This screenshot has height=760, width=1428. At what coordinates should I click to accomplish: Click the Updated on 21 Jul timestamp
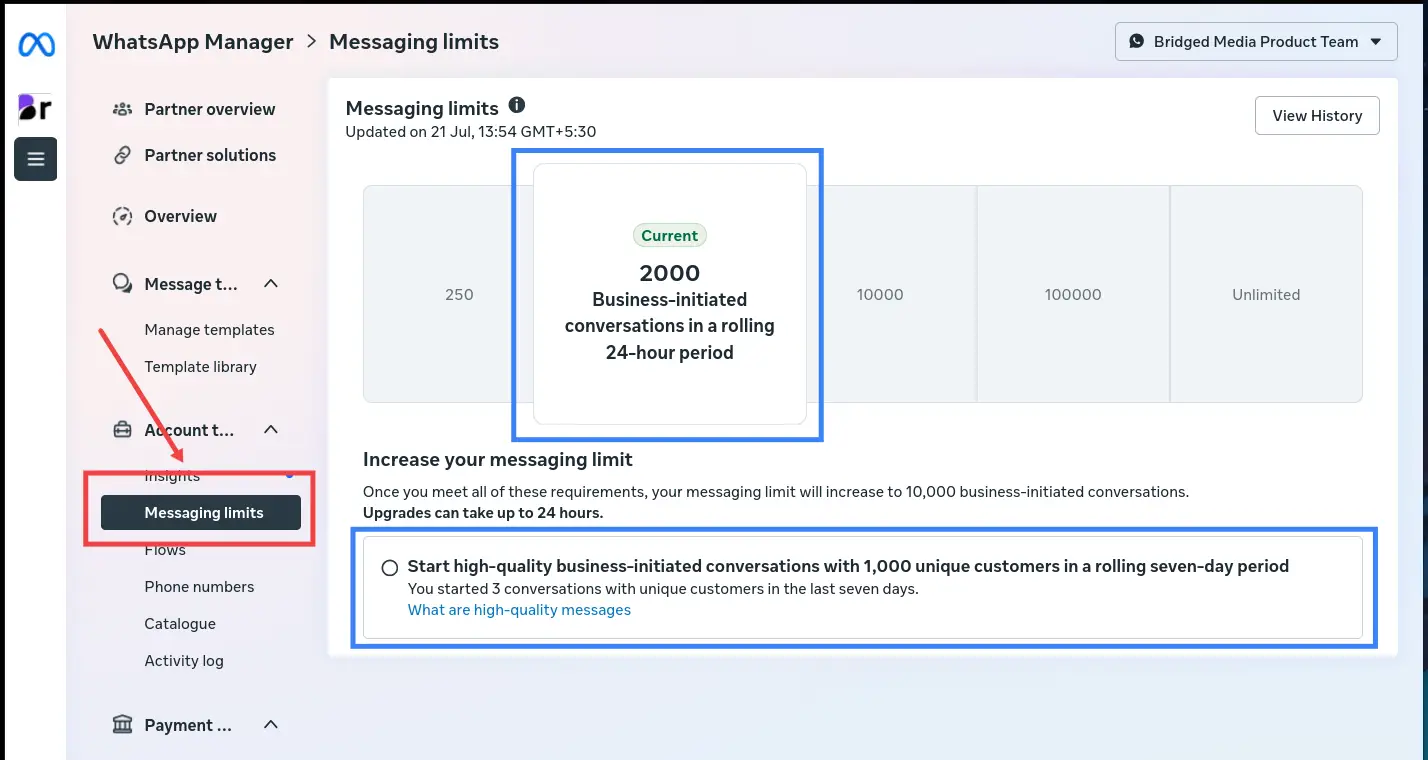coord(471,132)
